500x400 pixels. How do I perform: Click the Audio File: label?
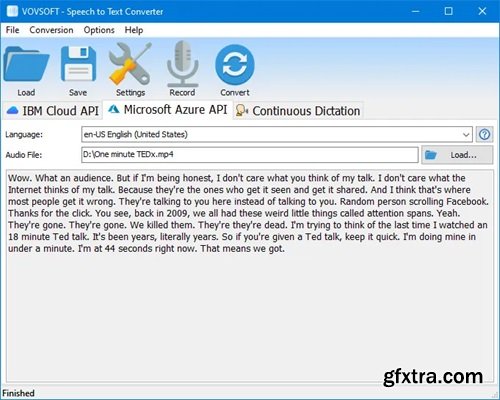[x=24, y=155]
